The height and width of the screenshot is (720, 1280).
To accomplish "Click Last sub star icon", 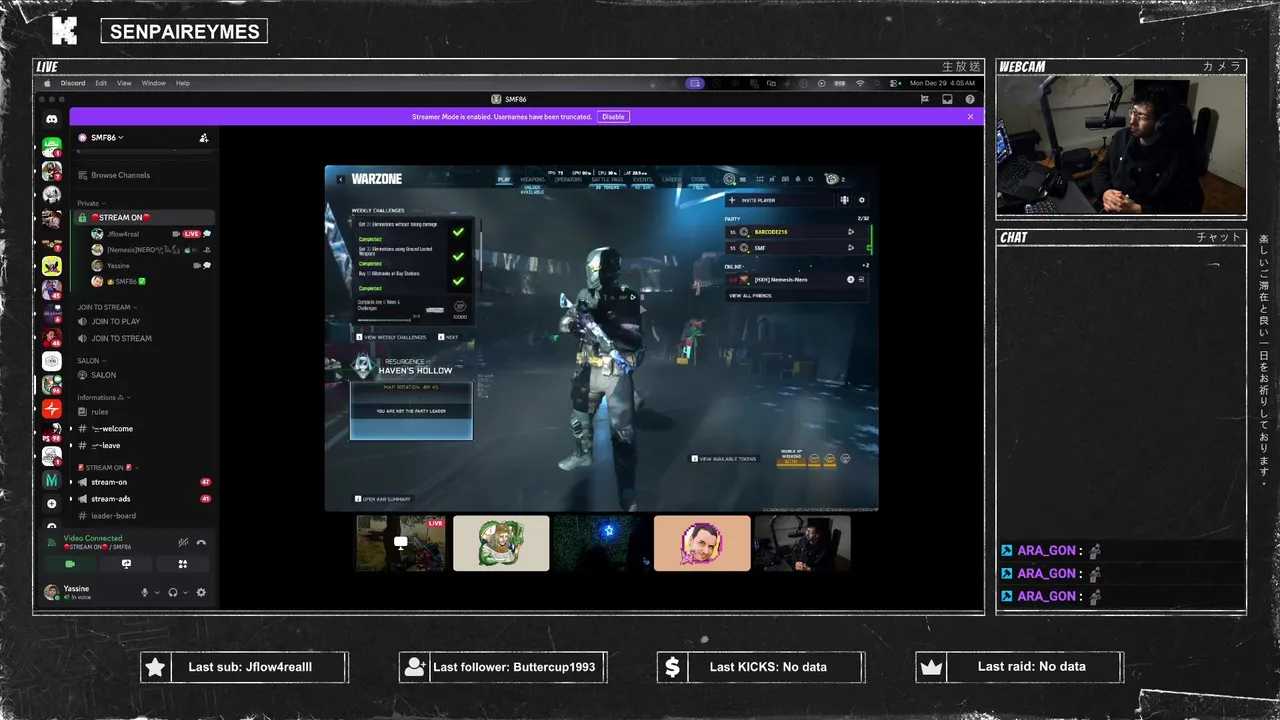I will click(x=155, y=667).
